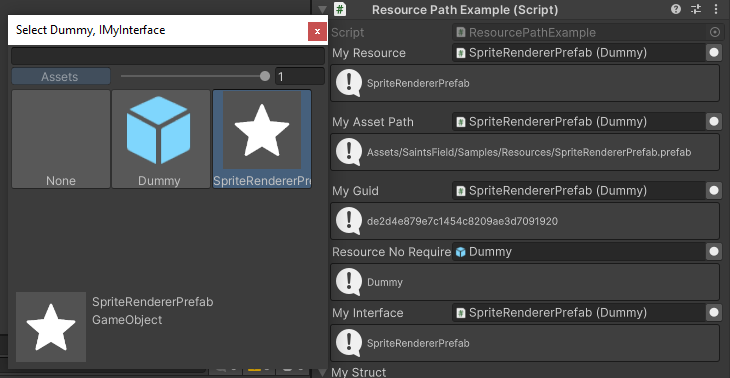Click the picker search field
Viewport: 730px width, 378px height.
point(168,56)
